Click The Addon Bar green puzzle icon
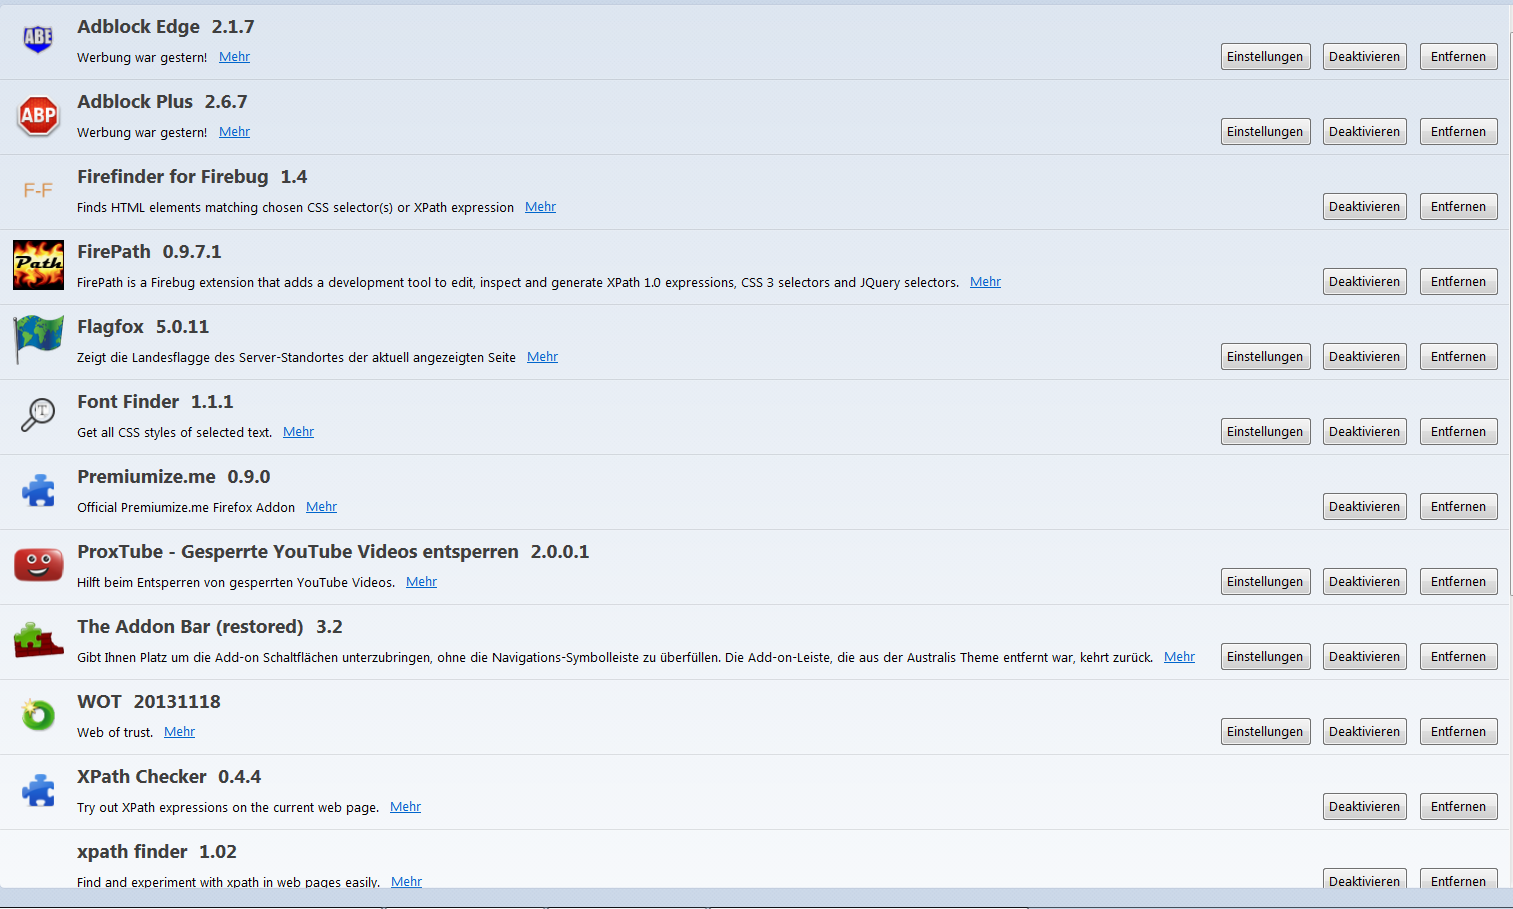 (38, 640)
